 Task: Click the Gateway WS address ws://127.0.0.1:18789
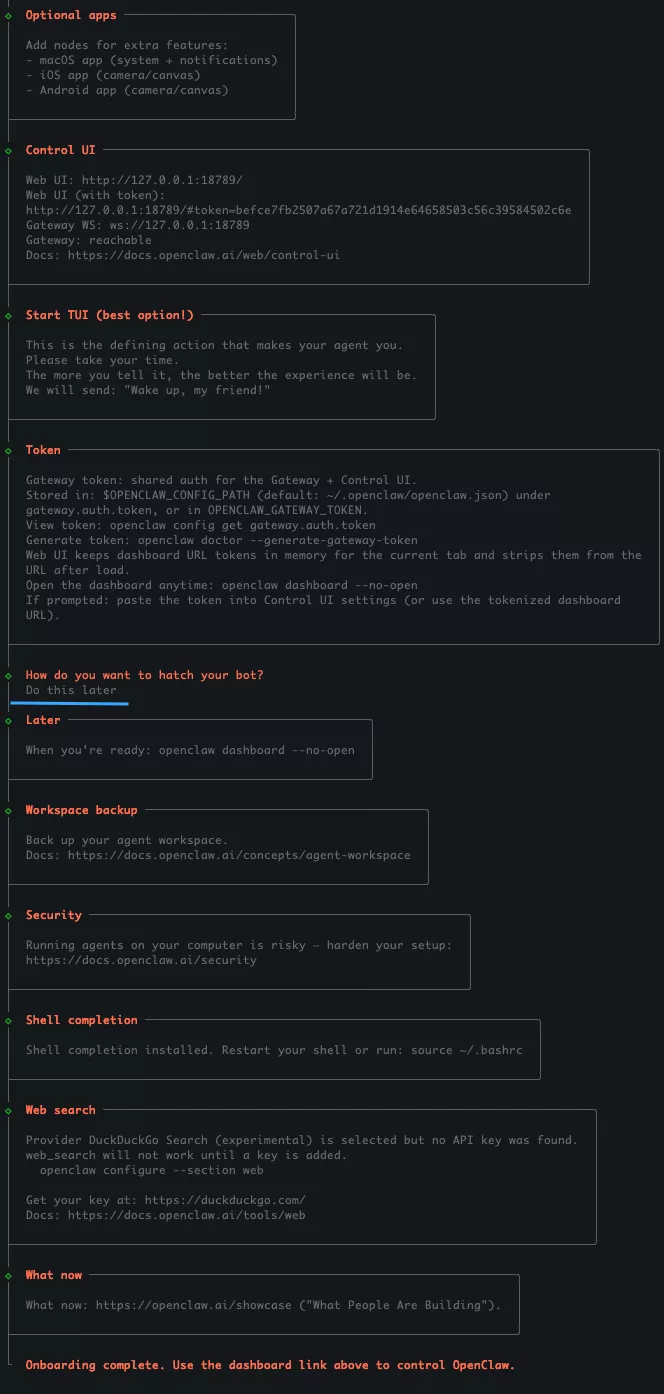coord(180,225)
